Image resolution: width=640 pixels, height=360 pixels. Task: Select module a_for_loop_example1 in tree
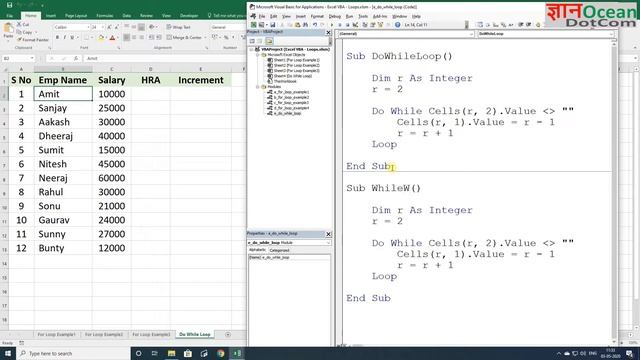pos(289,92)
